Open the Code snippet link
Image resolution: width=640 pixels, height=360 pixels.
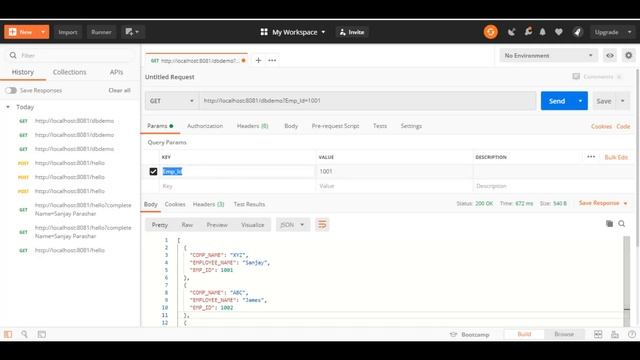click(623, 126)
